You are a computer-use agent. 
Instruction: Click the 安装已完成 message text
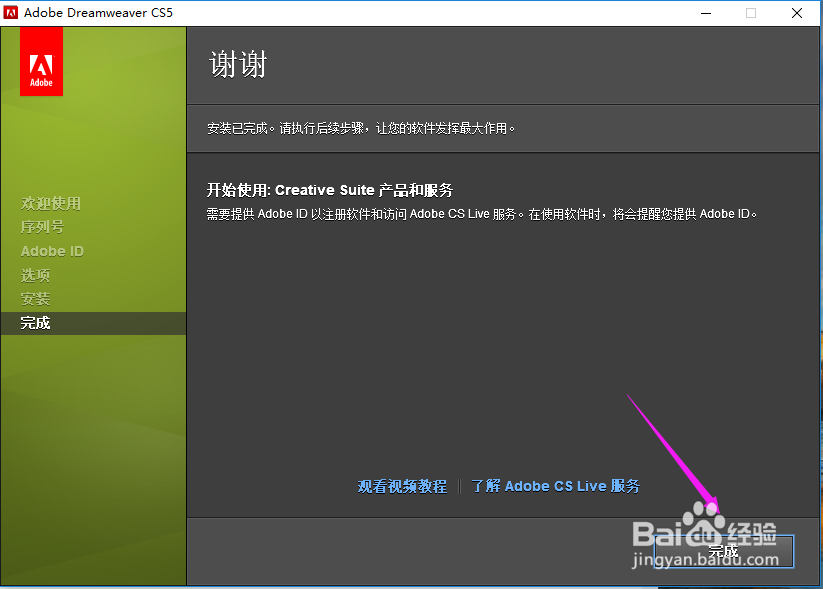click(361, 128)
